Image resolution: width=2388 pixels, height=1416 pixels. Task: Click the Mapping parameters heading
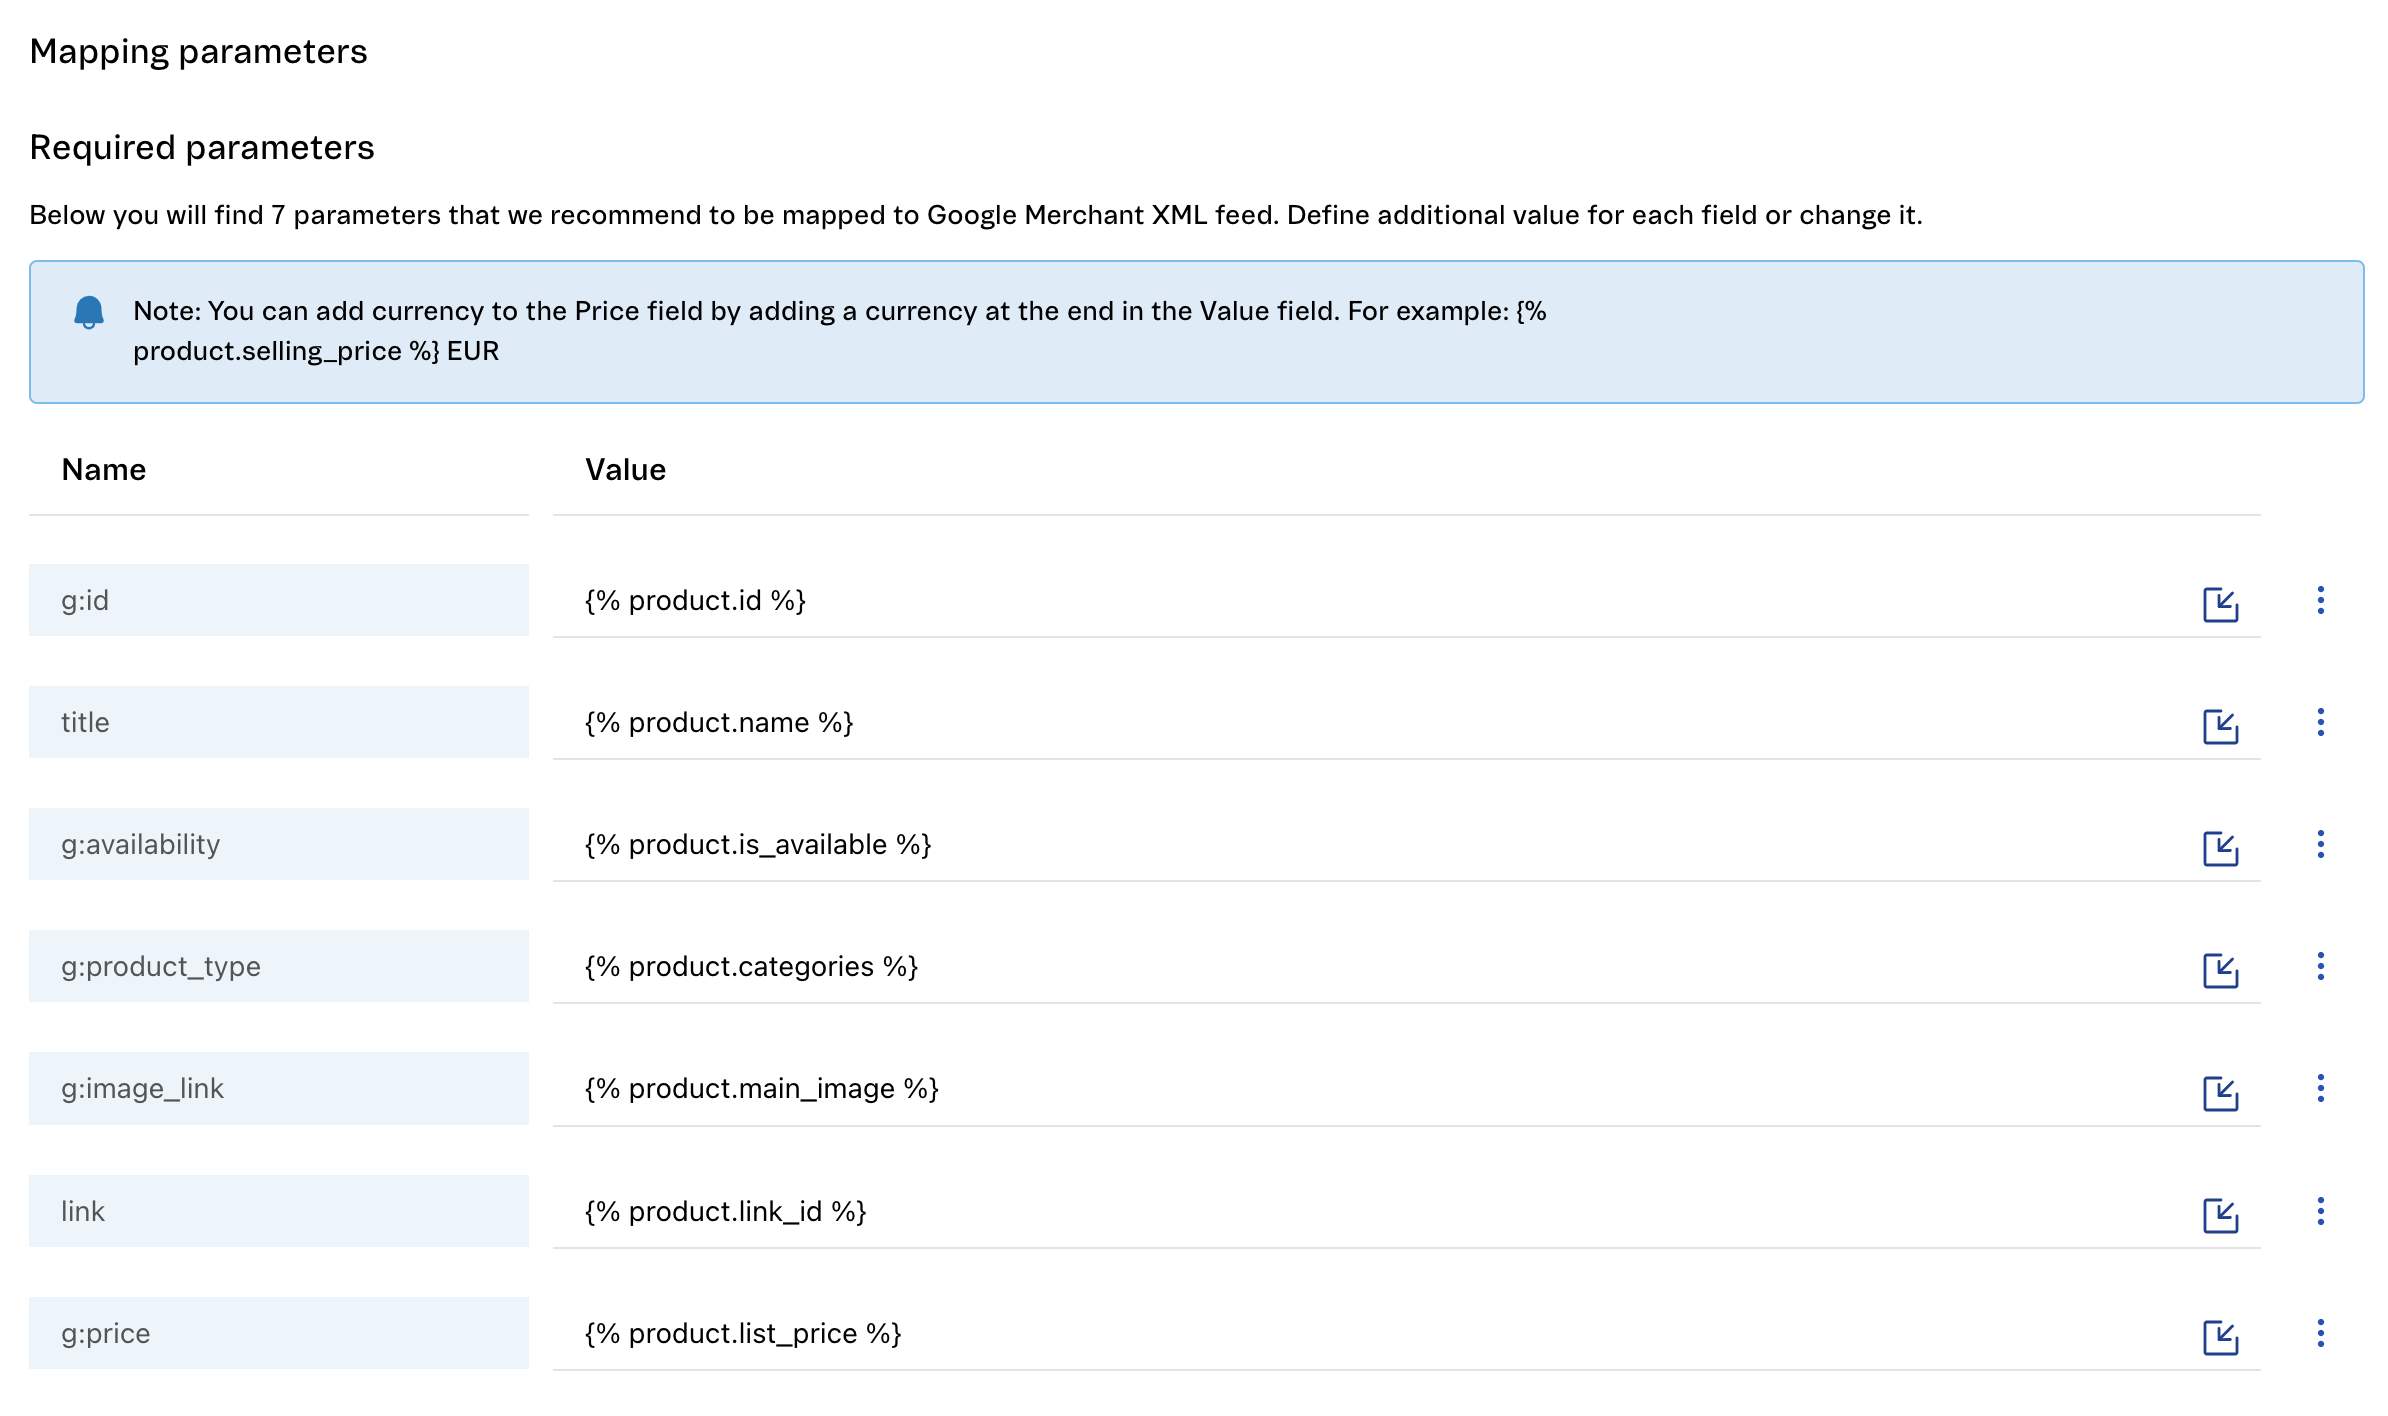pos(198,52)
